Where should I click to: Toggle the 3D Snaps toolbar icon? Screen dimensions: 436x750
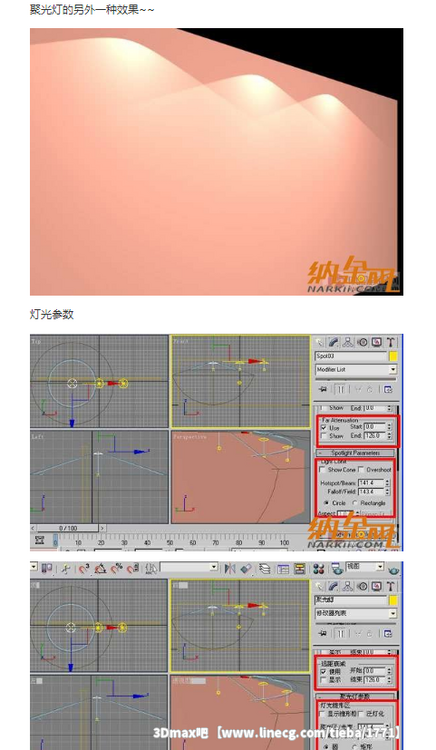(84, 568)
